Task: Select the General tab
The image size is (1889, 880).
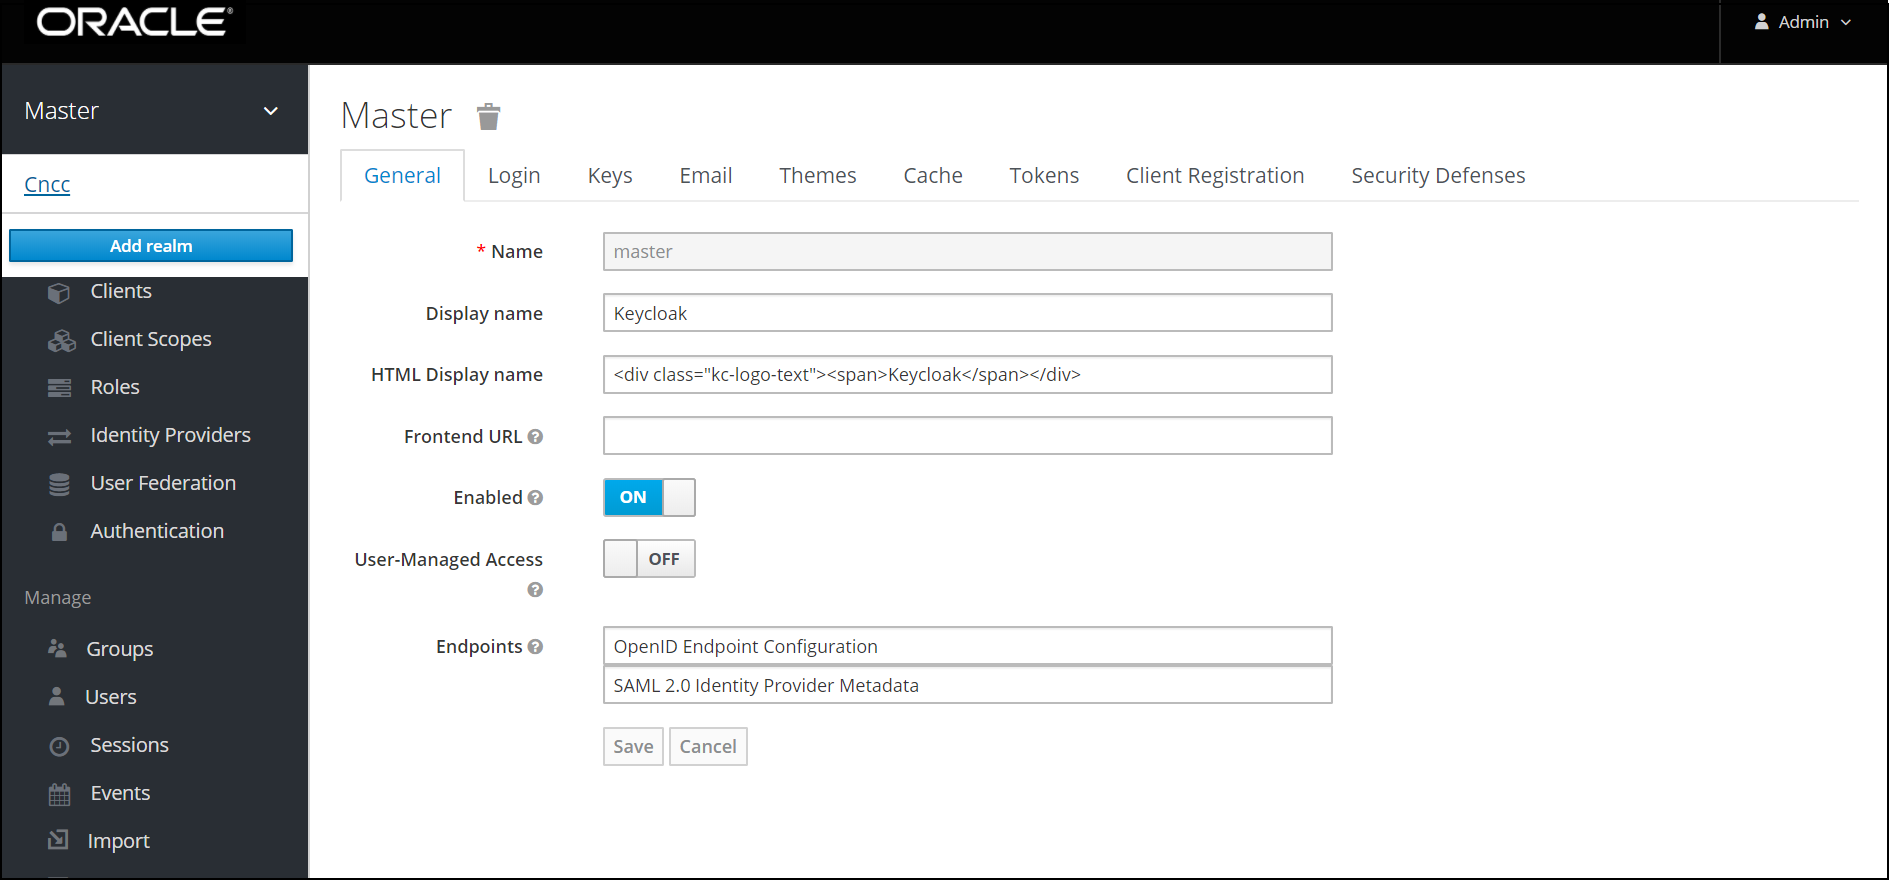Action: [x=402, y=176]
